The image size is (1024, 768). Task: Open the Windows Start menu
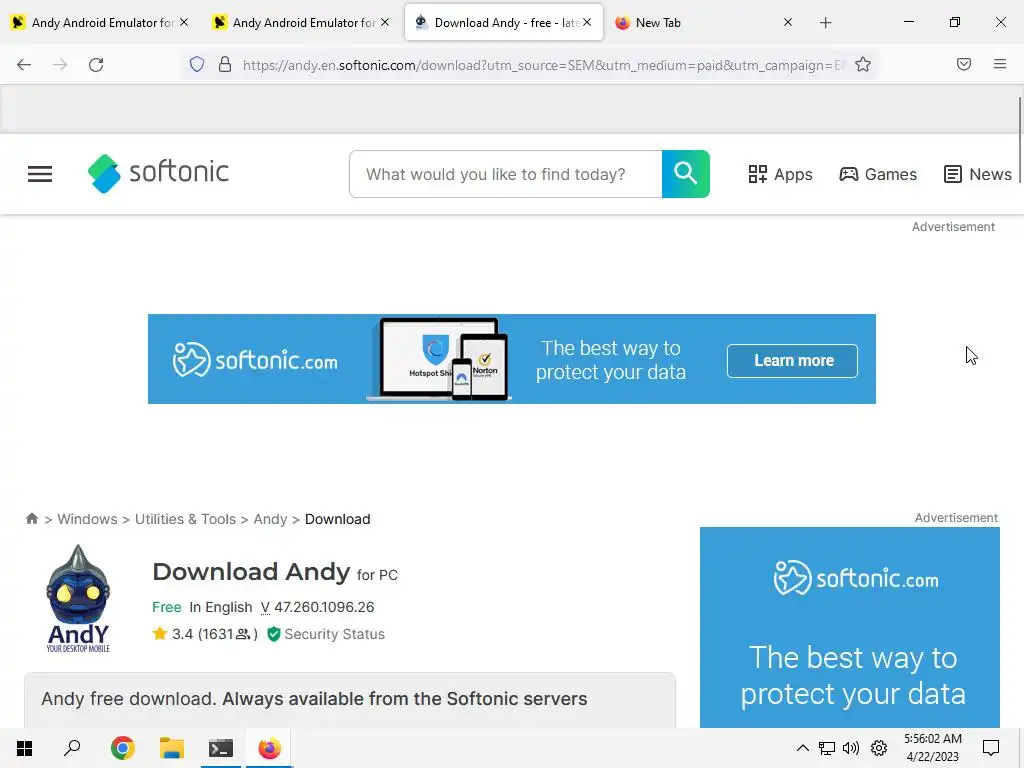tap(24, 748)
